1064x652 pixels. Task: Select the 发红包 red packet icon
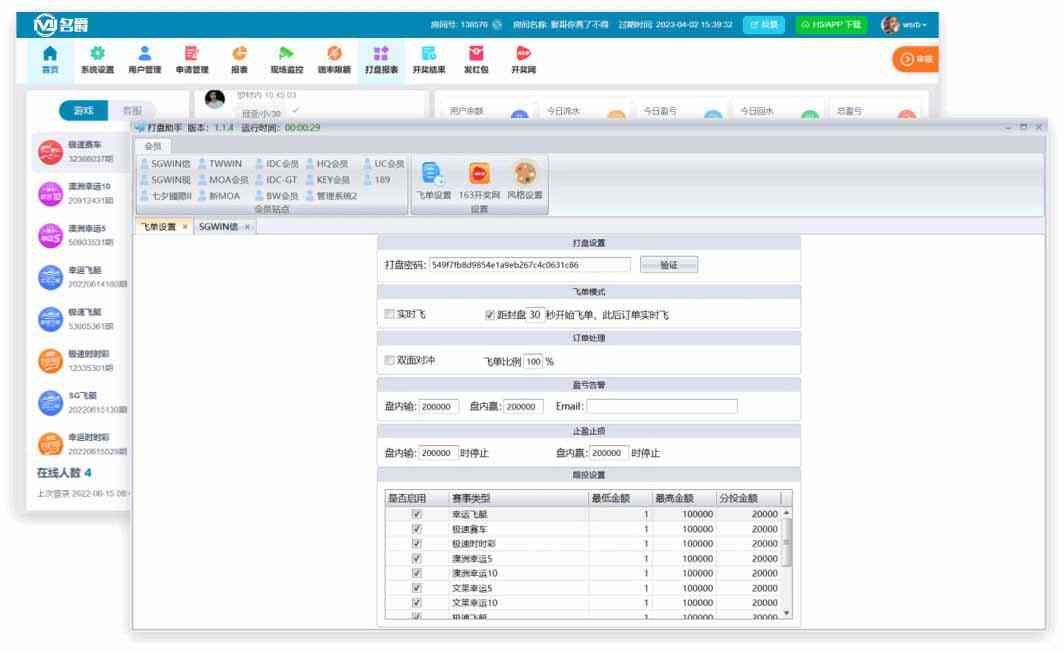(x=475, y=59)
